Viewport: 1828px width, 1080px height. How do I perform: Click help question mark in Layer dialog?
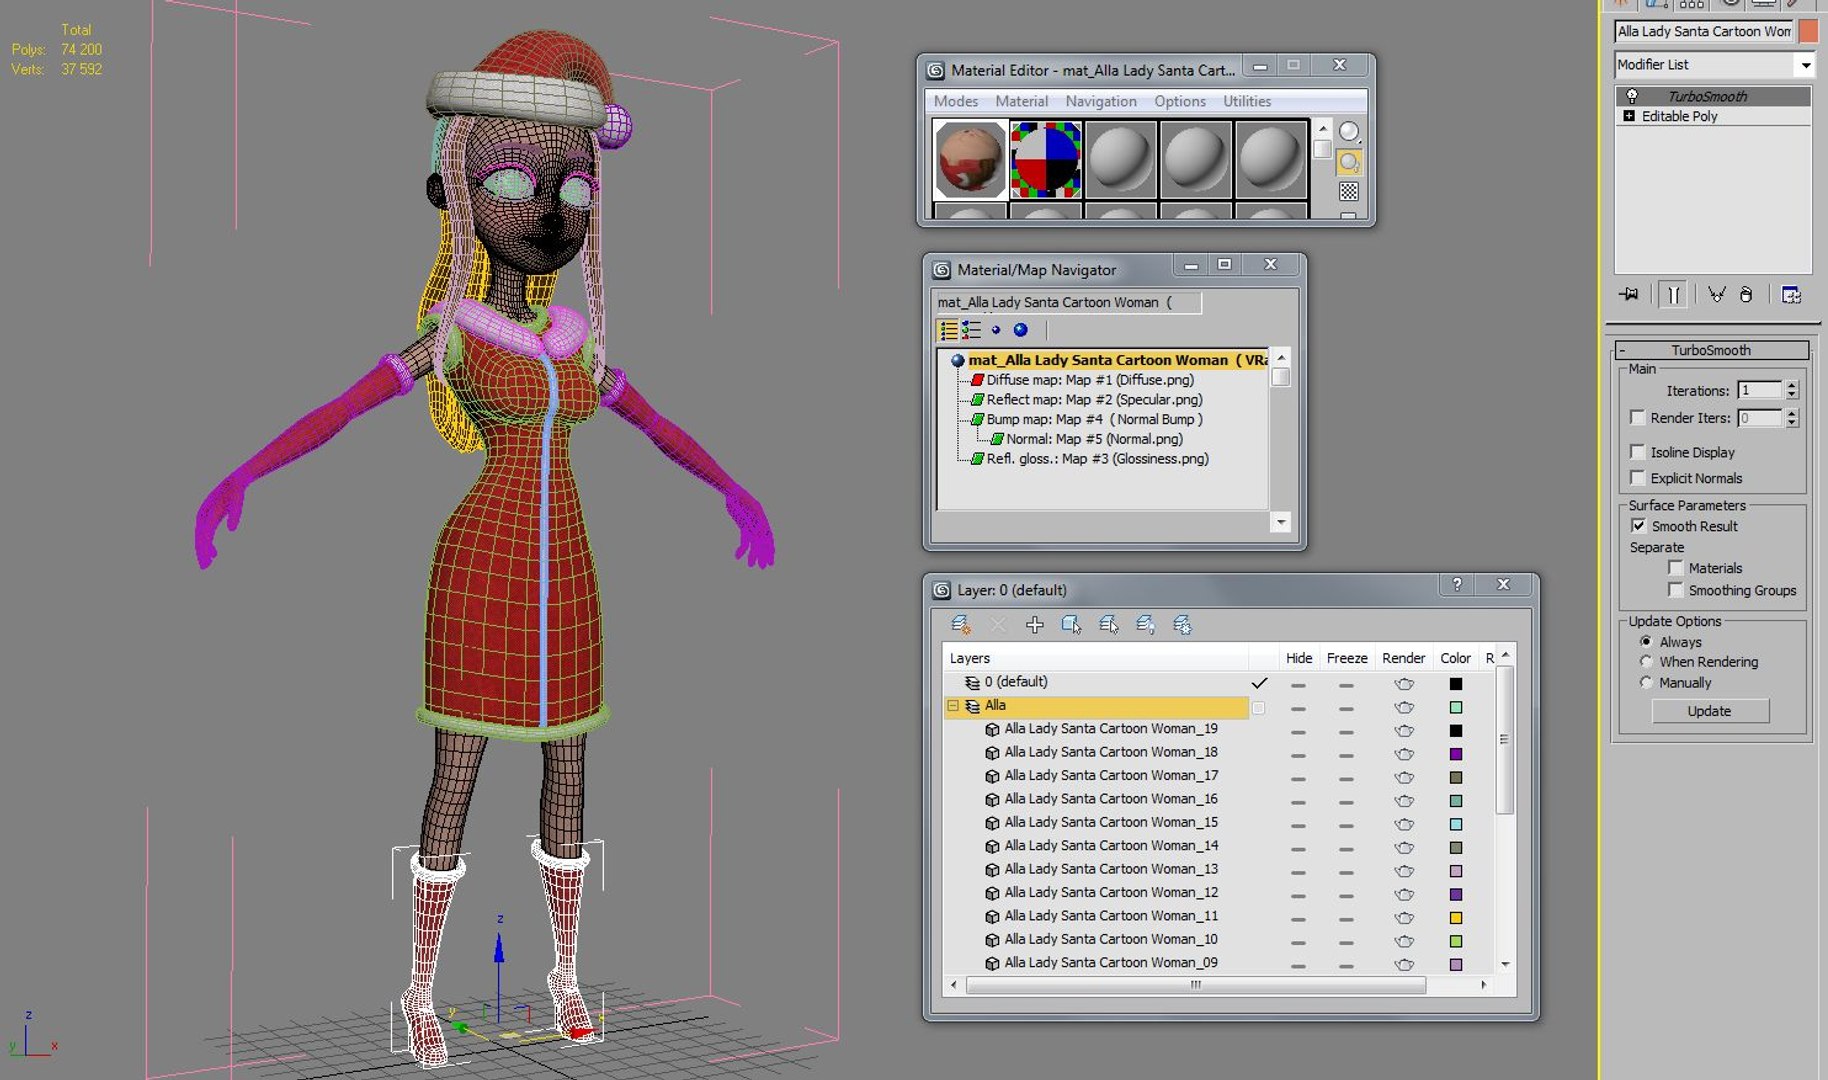coord(1457,585)
